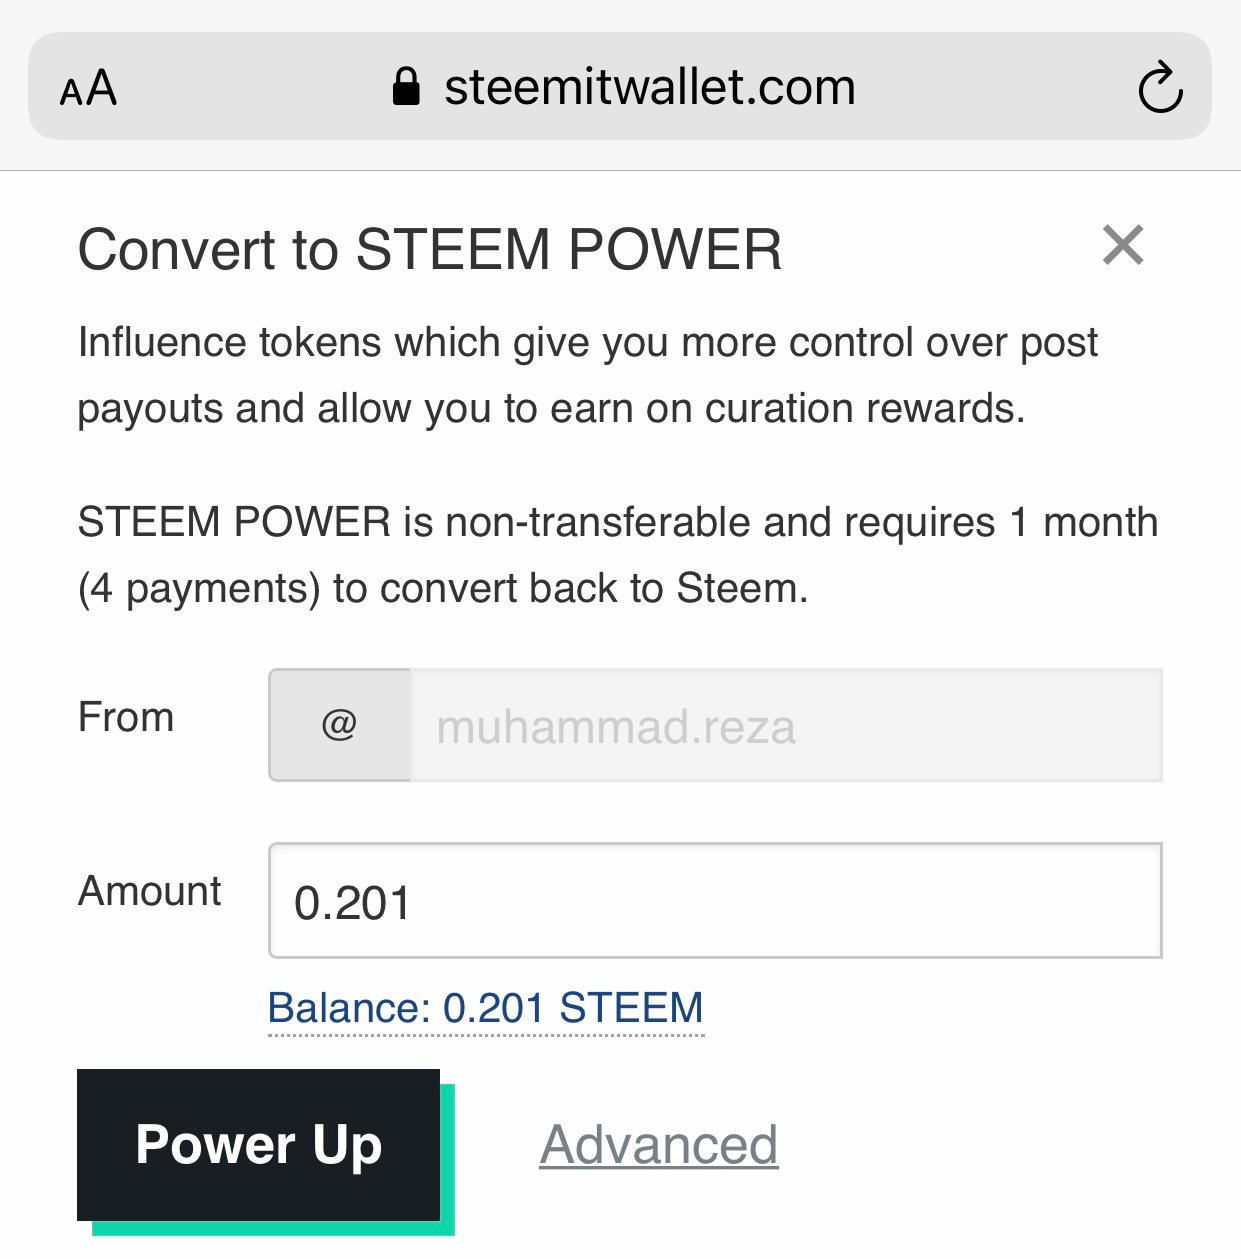Click the Amount label
Screen dimensions: 1241x1259
pyautogui.click(x=150, y=891)
